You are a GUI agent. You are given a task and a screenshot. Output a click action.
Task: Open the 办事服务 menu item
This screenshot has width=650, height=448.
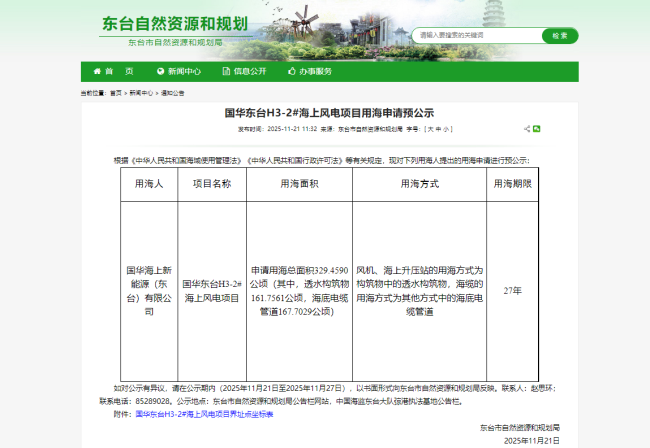pos(310,71)
